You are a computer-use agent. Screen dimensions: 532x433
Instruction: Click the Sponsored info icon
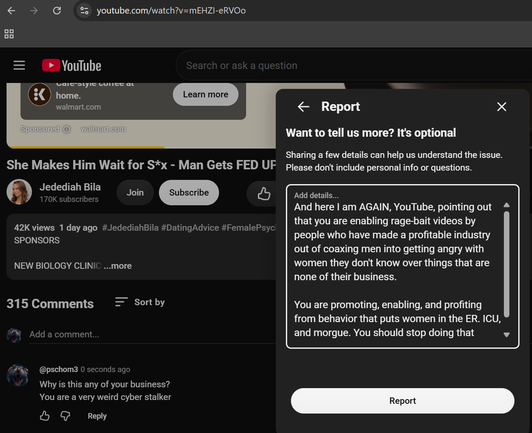coord(67,129)
